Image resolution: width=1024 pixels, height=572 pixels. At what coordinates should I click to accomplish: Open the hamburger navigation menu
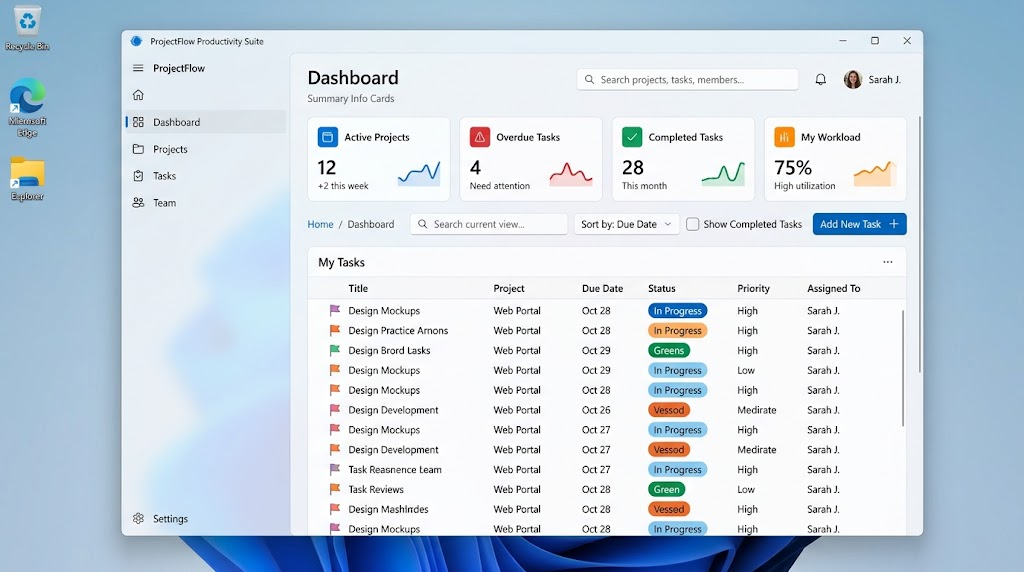click(x=138, y=68)
